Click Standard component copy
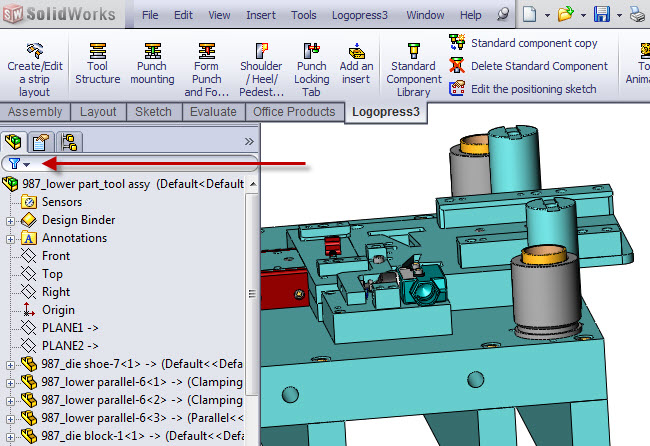This screenshot has height=446, width=650. click(x=524, y=43)
